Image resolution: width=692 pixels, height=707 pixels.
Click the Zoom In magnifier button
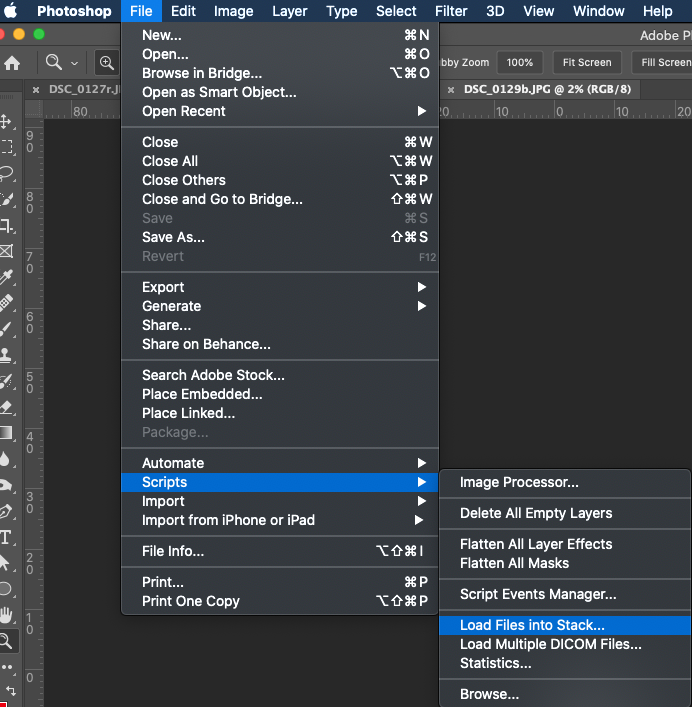pyautogui.click(x=105, y=62)
